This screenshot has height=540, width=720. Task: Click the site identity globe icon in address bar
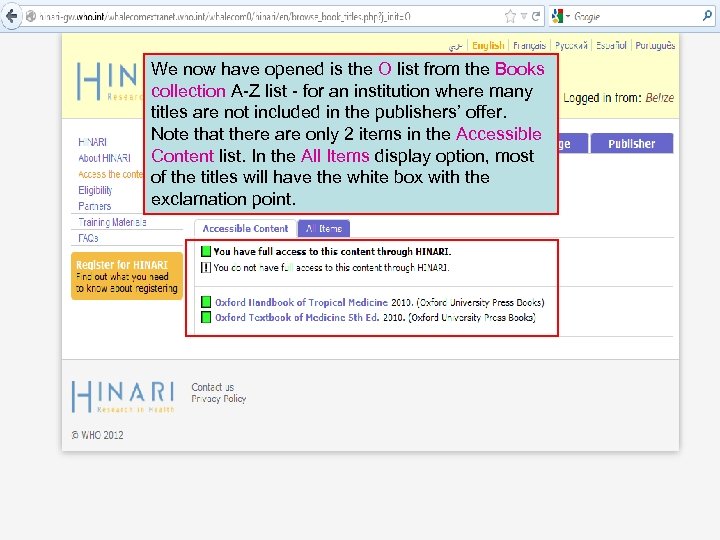[31, 17]
